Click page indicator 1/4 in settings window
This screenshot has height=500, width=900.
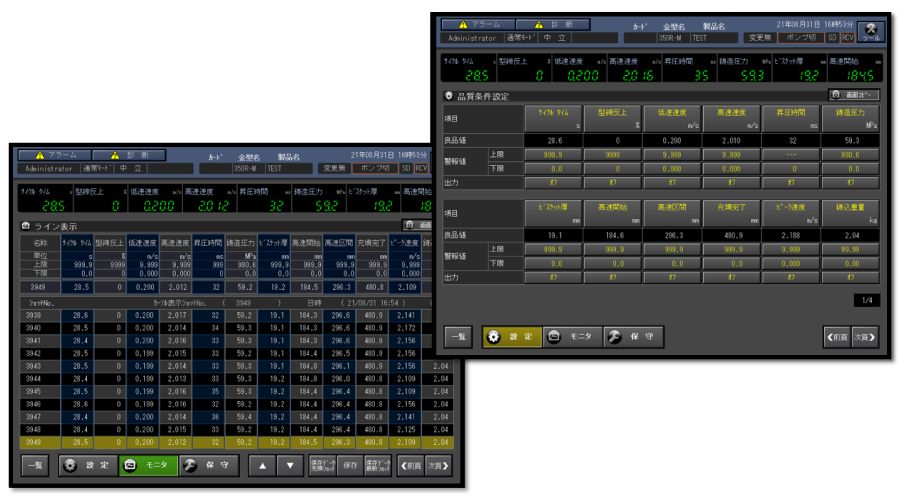coord(867,300)
